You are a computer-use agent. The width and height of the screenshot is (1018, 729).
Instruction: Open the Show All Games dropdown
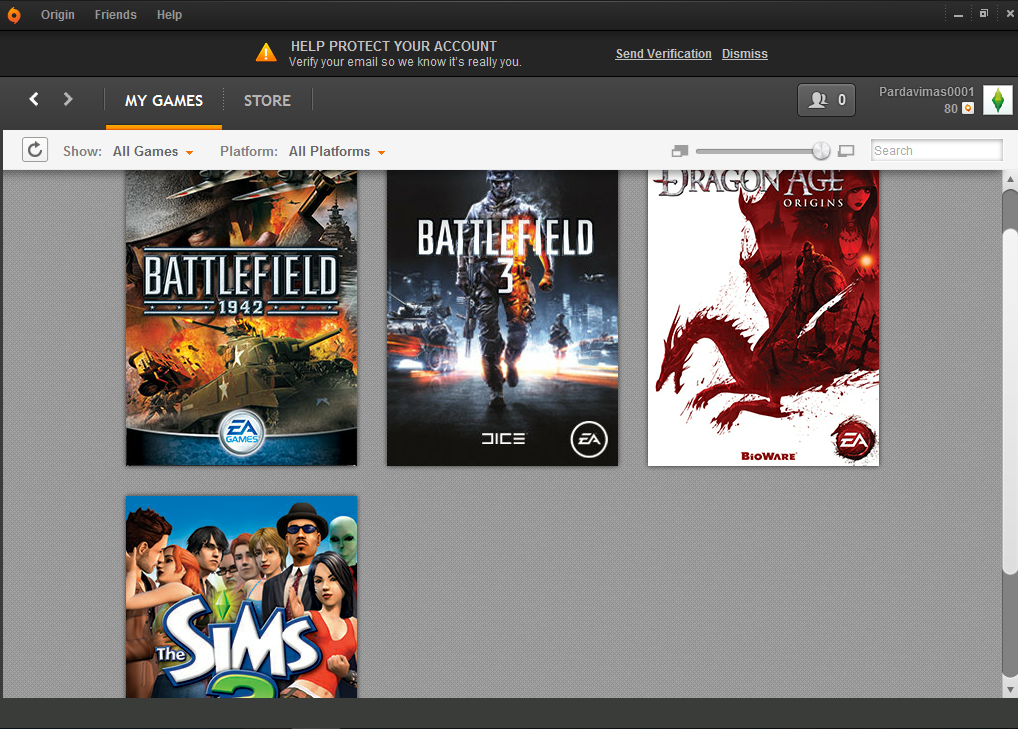(x=153, y=151)
